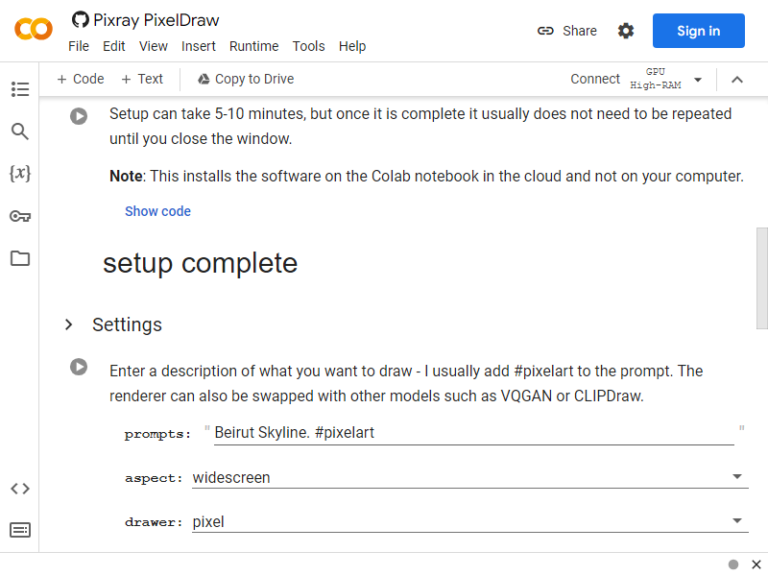
Task: Click the notebook vertical scrollbar
Action: [762, 278]
